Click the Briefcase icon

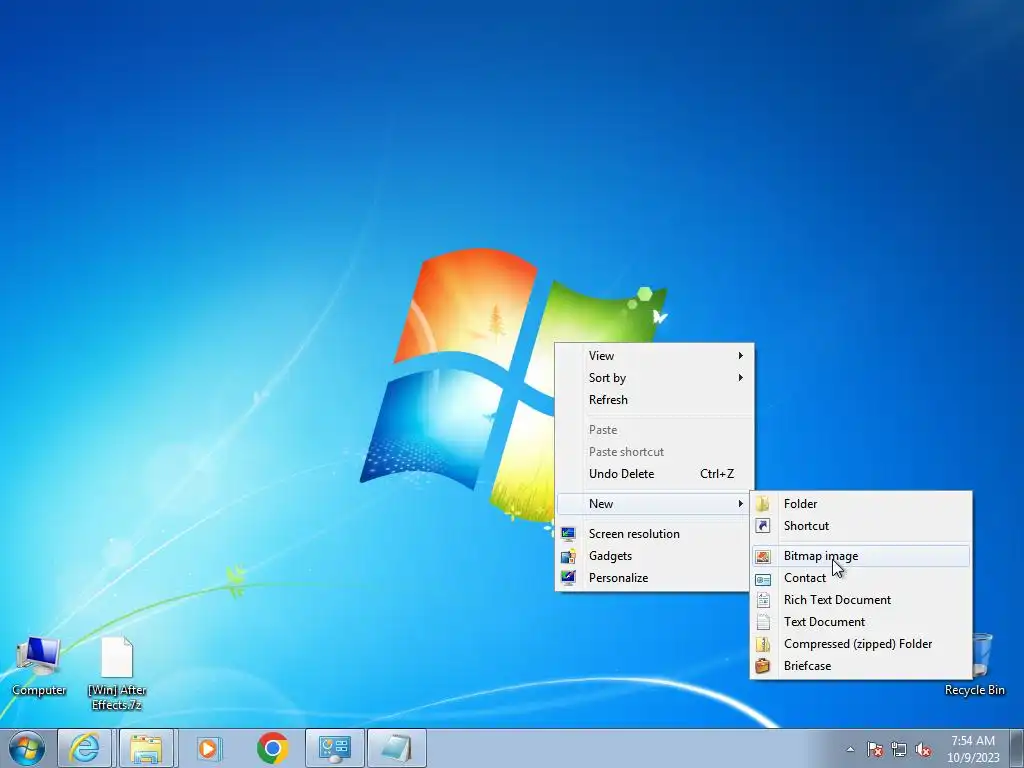tap(763, 665)
